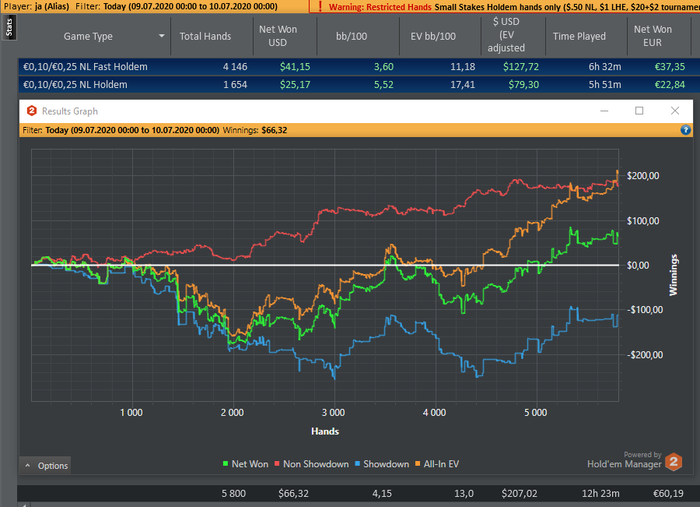Click the Results Graph title bar text
The image size is (700, 507).
(70, 111)
